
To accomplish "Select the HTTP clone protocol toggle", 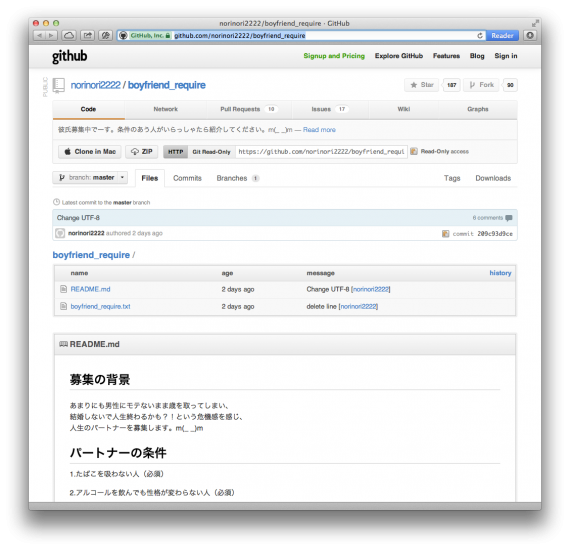I will click(x=176, y=152).
